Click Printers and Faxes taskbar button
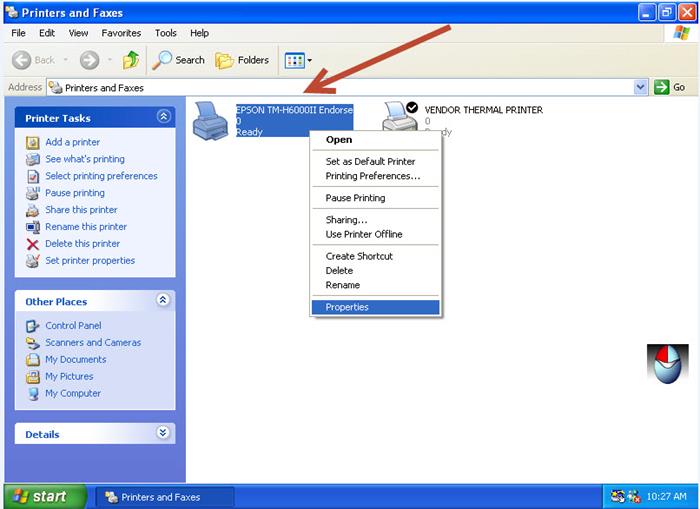Viewport: 700px width, 509px height. tap(165, 497)
